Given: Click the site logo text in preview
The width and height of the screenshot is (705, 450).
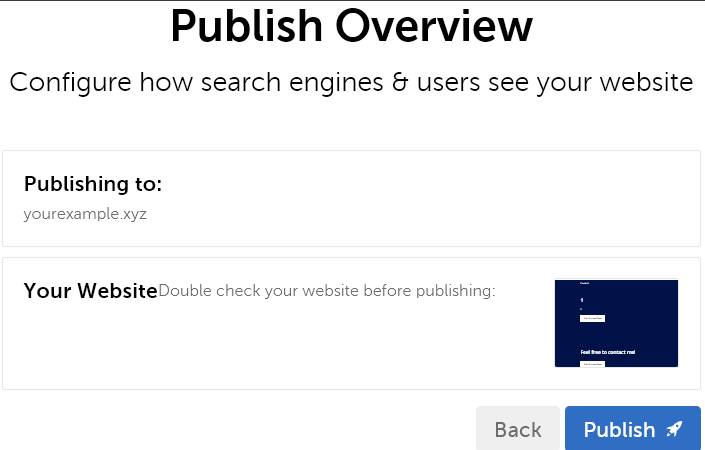Looking at the screenshot, I should pyautogui.click(x=585, y=284).
